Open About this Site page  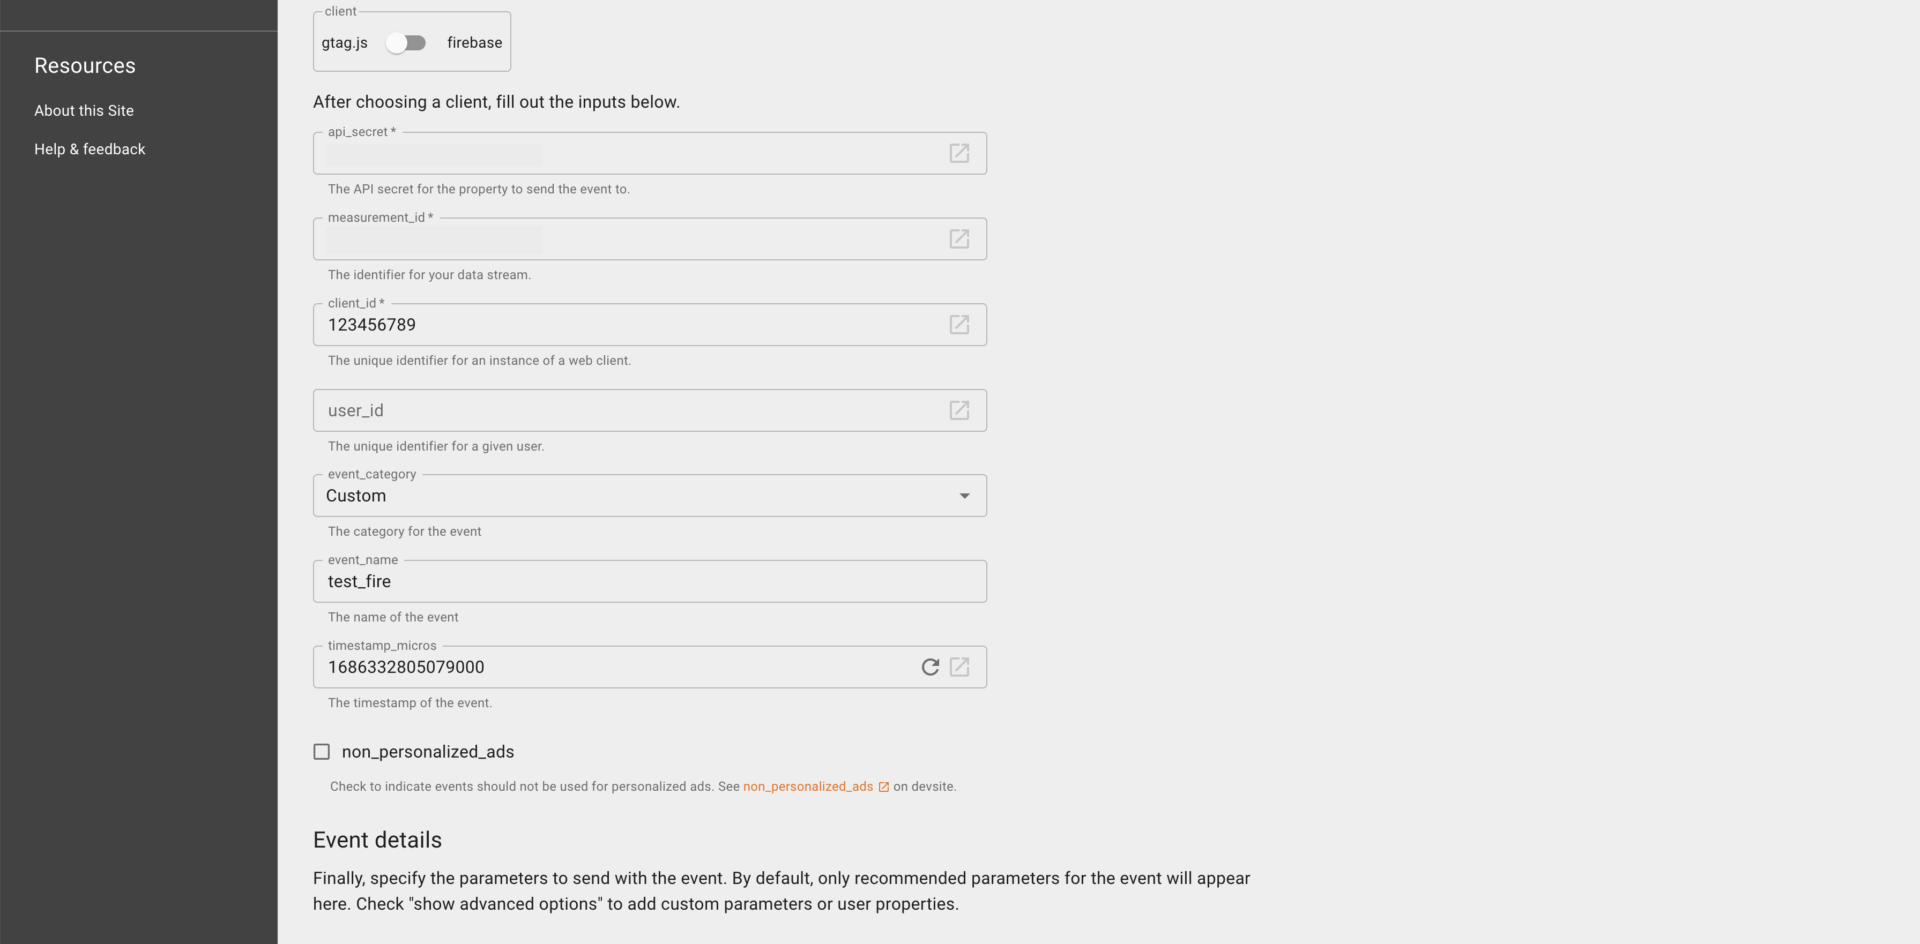pyautogui.click(x=84, y=111)
